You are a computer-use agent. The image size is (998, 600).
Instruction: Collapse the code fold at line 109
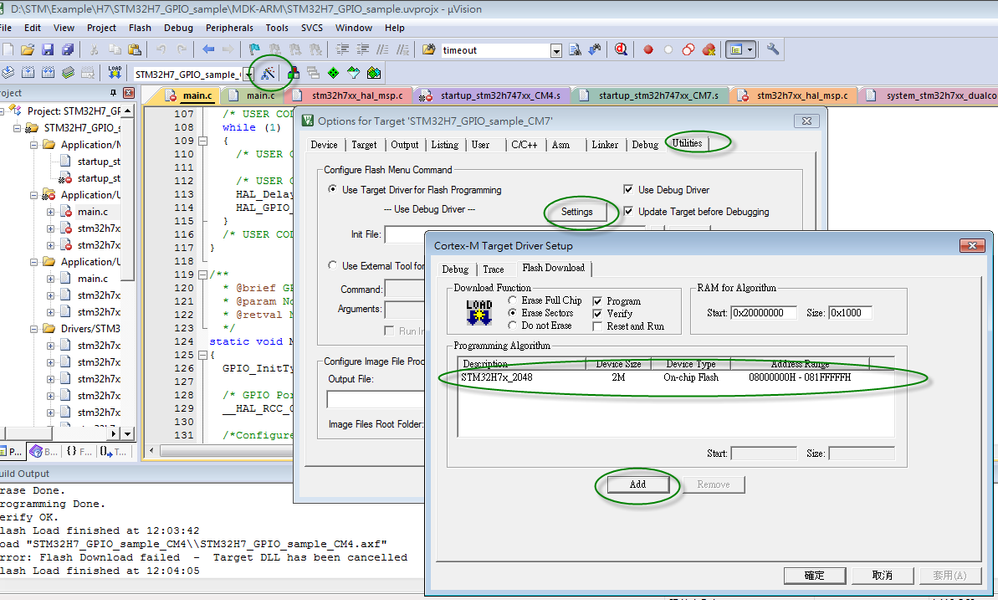(x=202, y=141)
